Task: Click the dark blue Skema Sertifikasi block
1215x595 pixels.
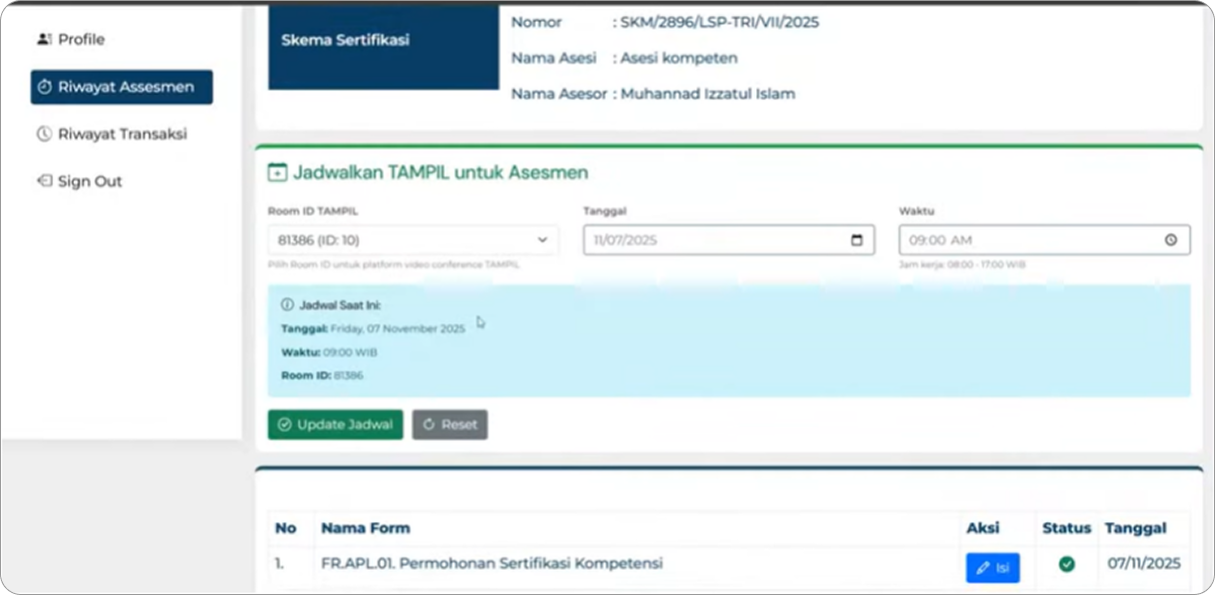Action: click(x=383, y=45)
